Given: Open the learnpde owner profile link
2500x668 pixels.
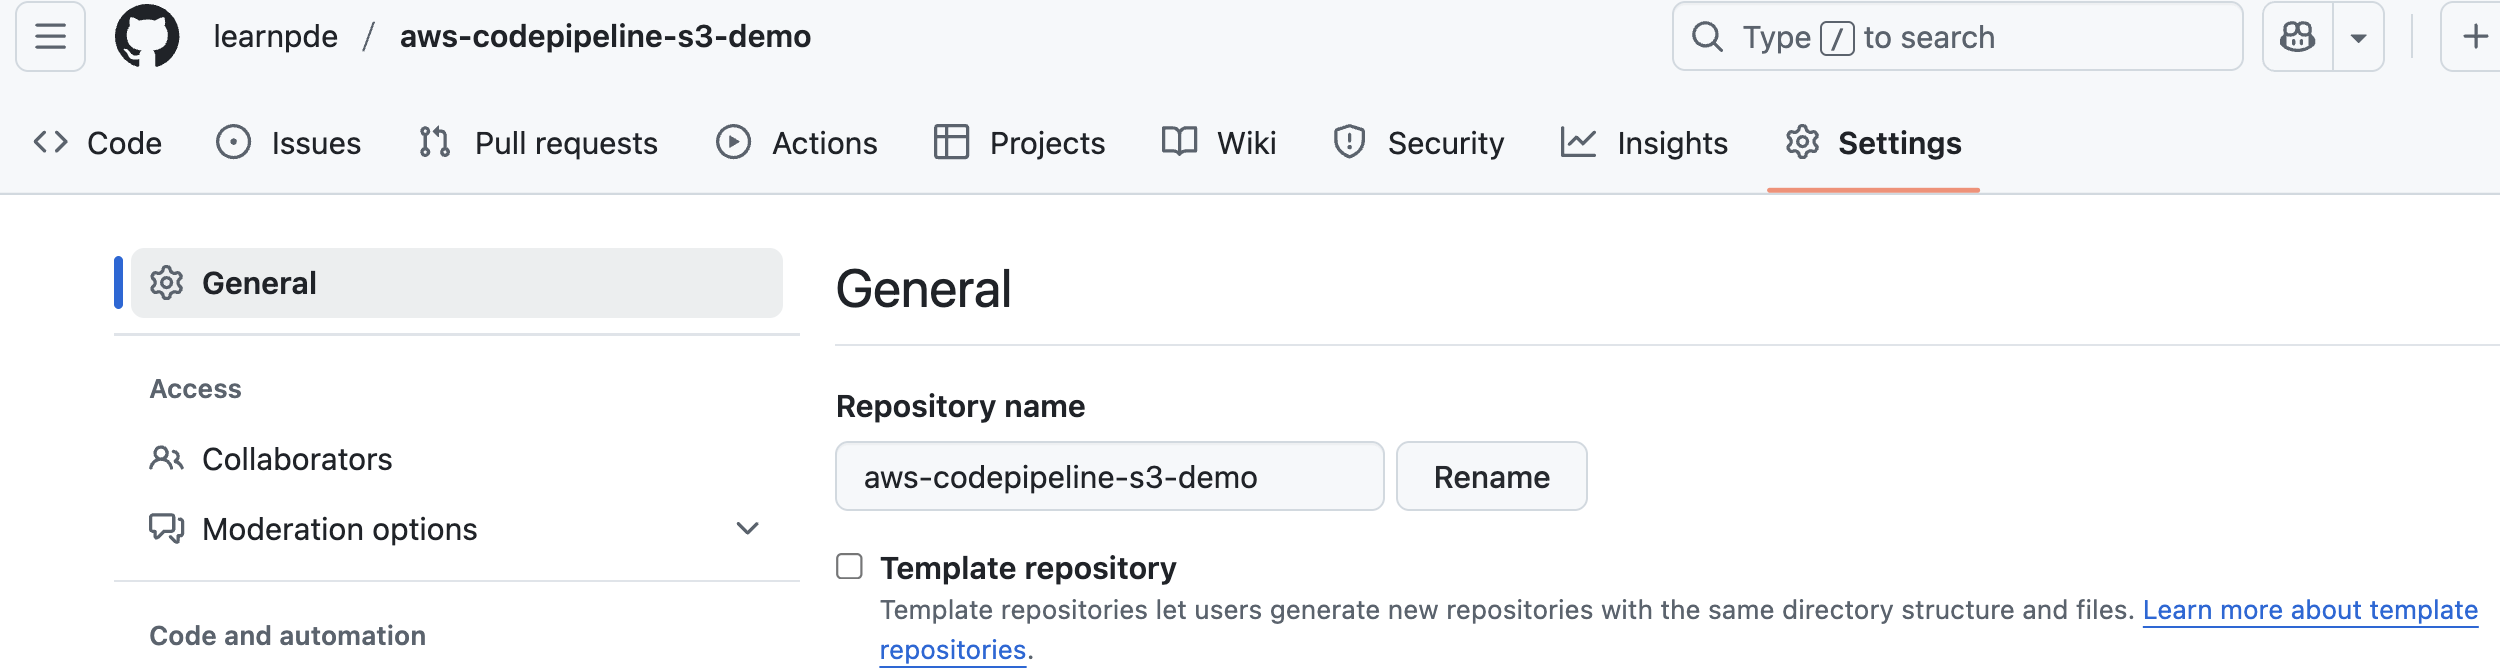Looking at the screenshot, I should tap(275, 37).
